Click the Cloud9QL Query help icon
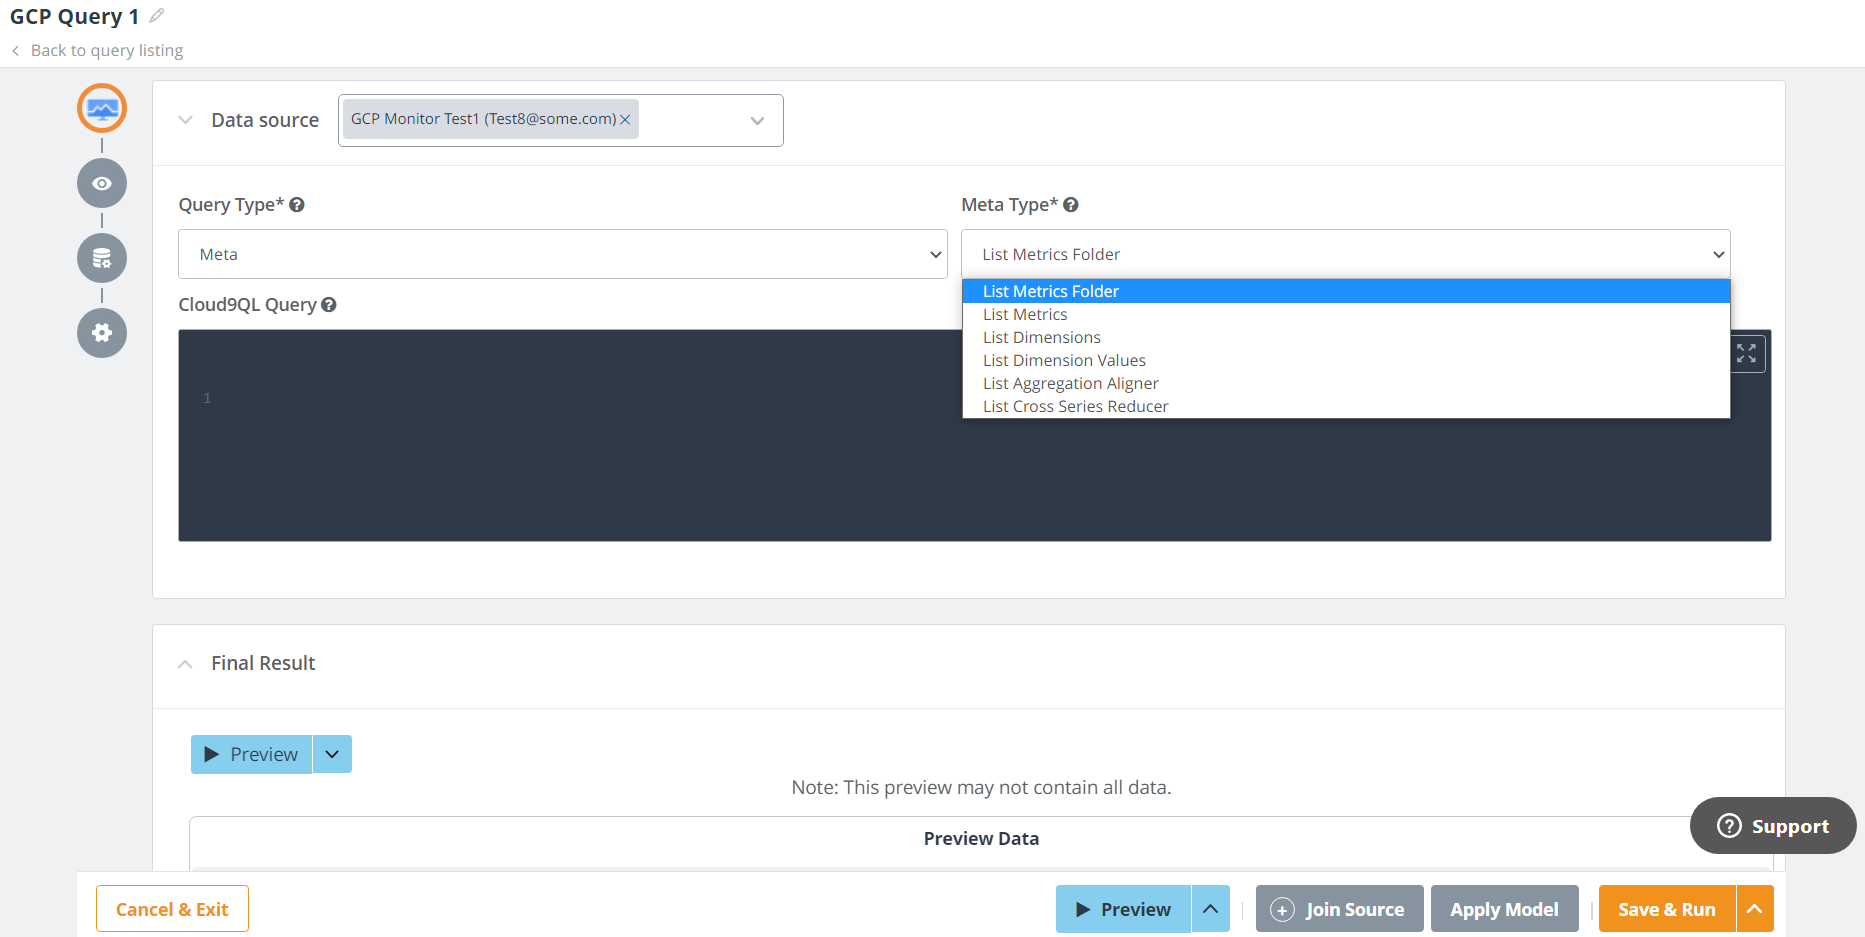 pos(329,305)
